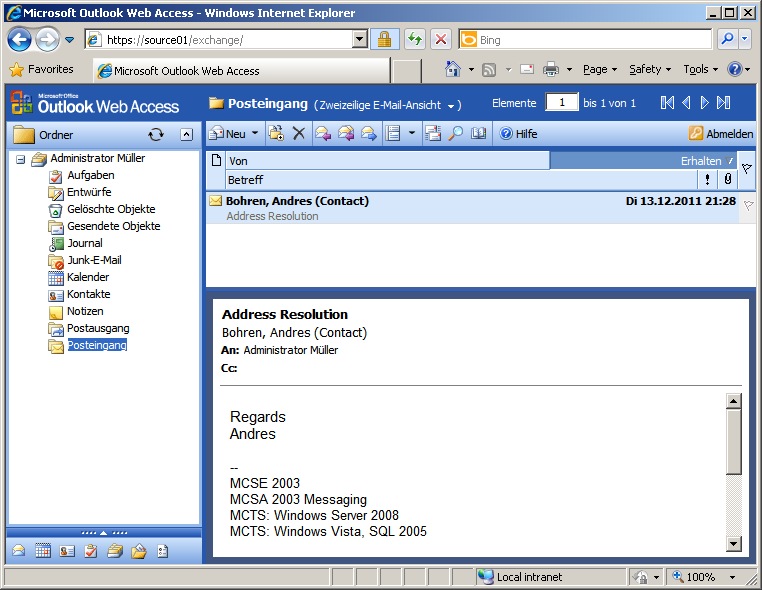The image size is (762, 590).
Task: Open the IE Page menu
Action: 600,69
